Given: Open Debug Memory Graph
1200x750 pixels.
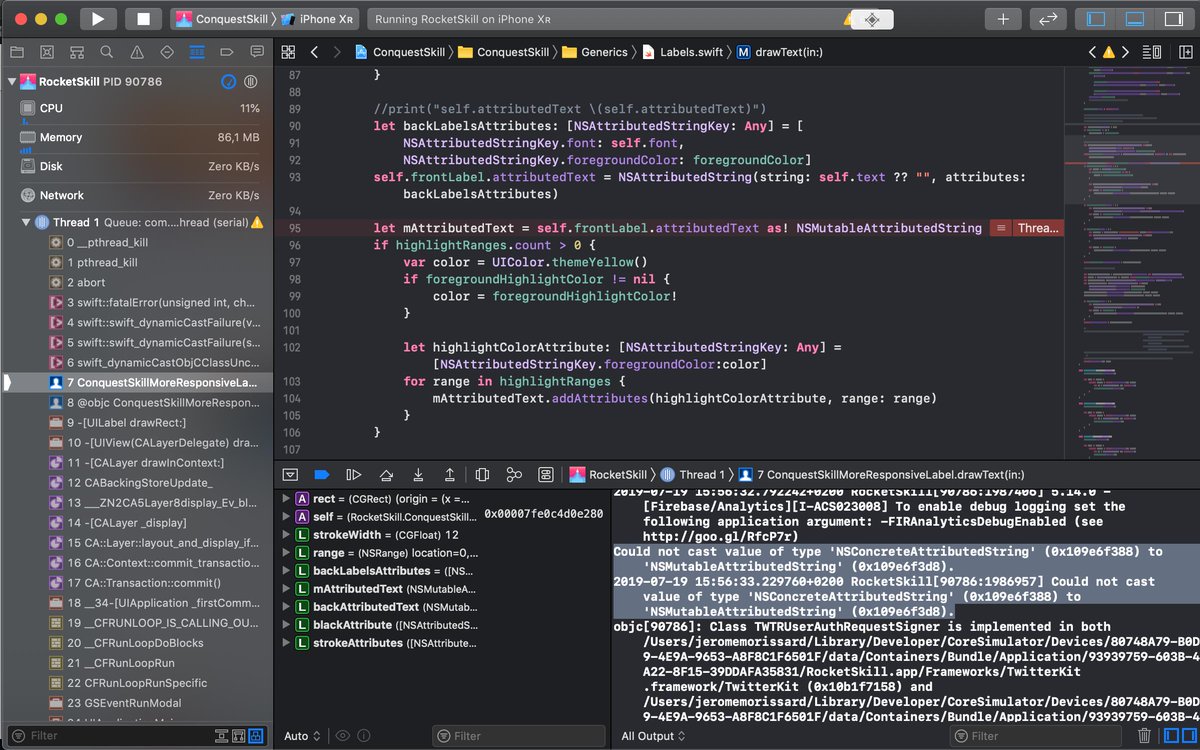Looking at the screenshot, I should point(514,474).
